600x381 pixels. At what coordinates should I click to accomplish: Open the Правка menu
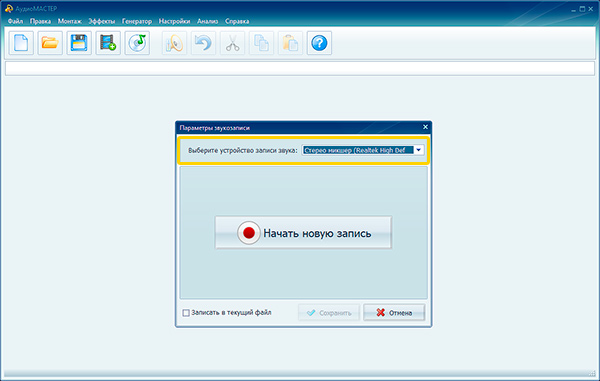41,21
